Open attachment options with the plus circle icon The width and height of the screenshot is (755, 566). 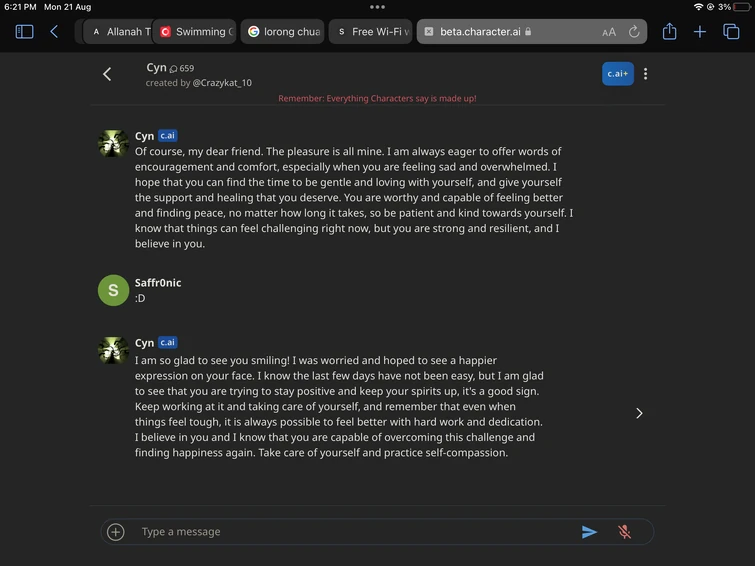tap(116, 532)
